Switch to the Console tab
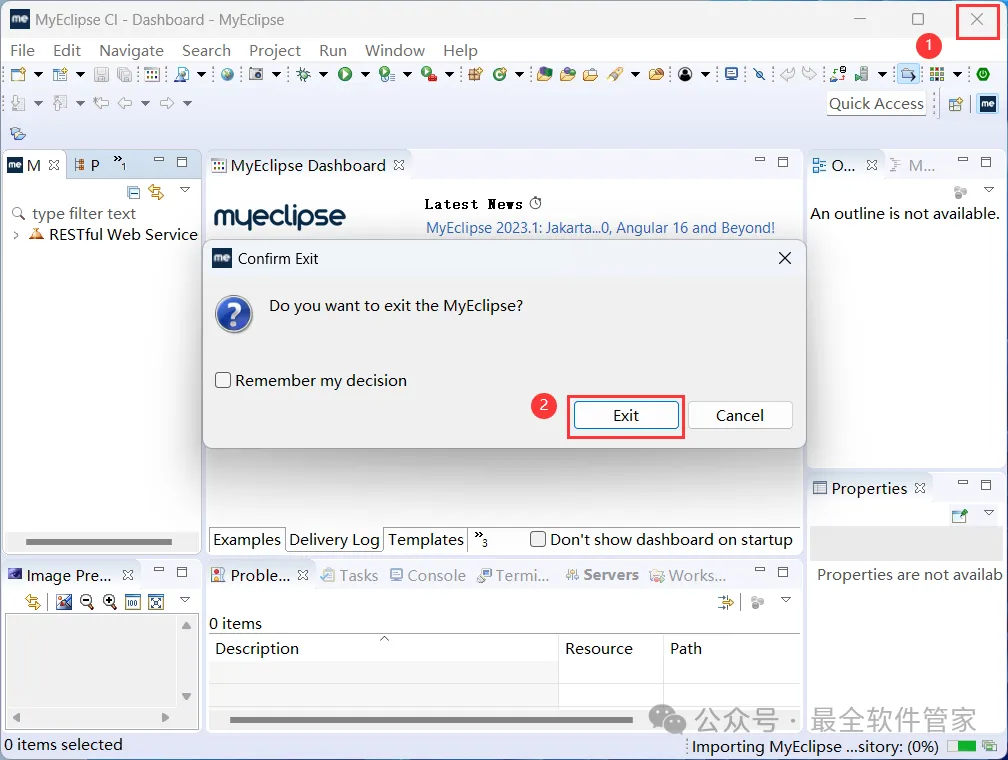 pos(428,575)
